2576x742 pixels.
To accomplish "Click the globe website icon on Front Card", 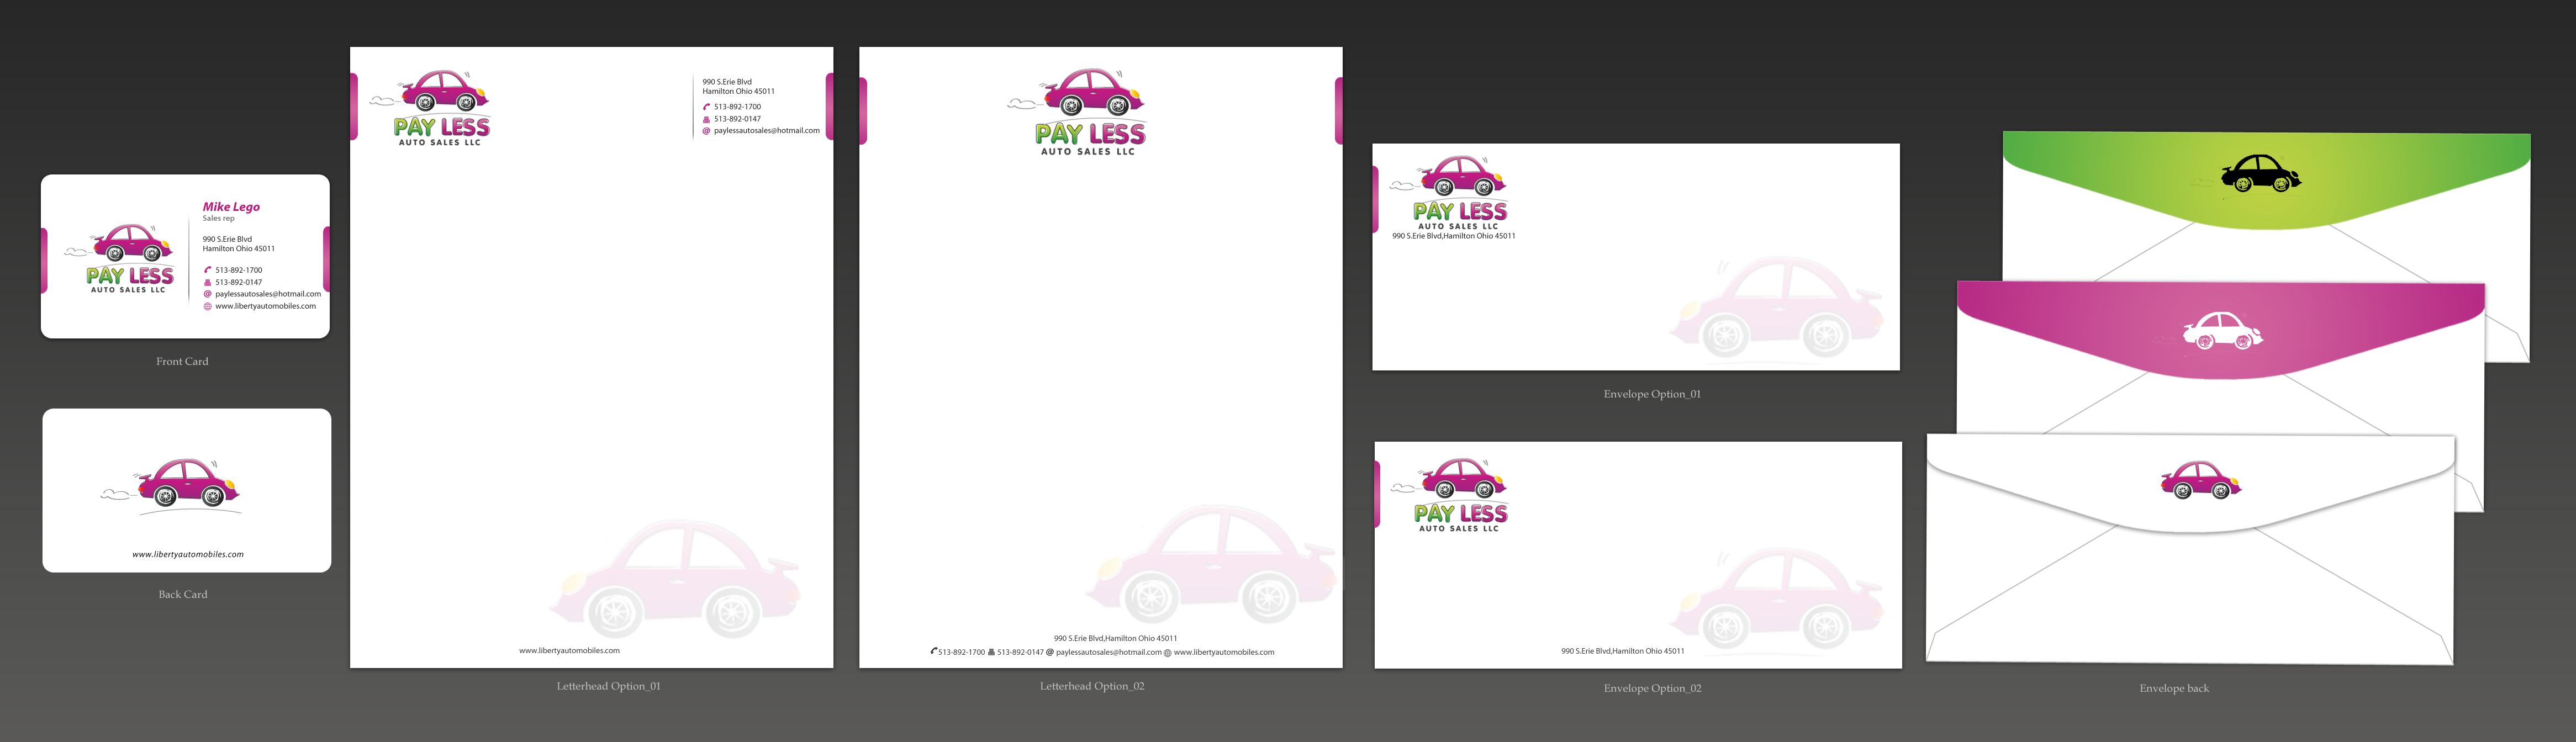I will [208, 306].
